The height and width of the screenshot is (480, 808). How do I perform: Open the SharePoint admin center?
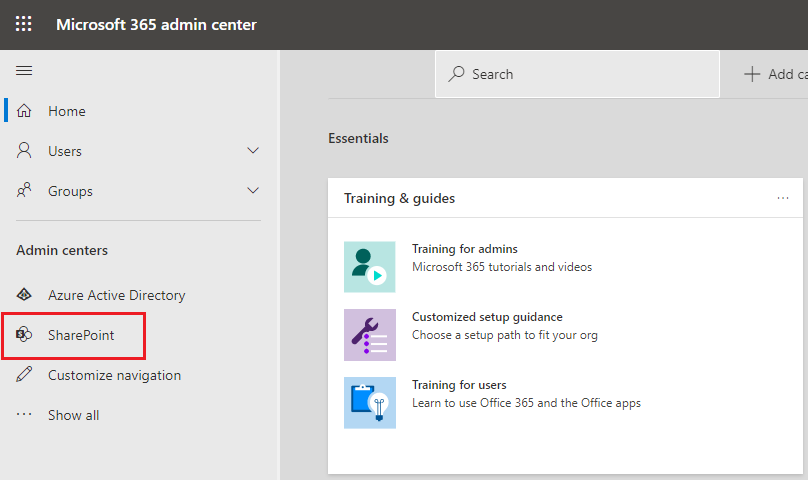coord(81,335)
